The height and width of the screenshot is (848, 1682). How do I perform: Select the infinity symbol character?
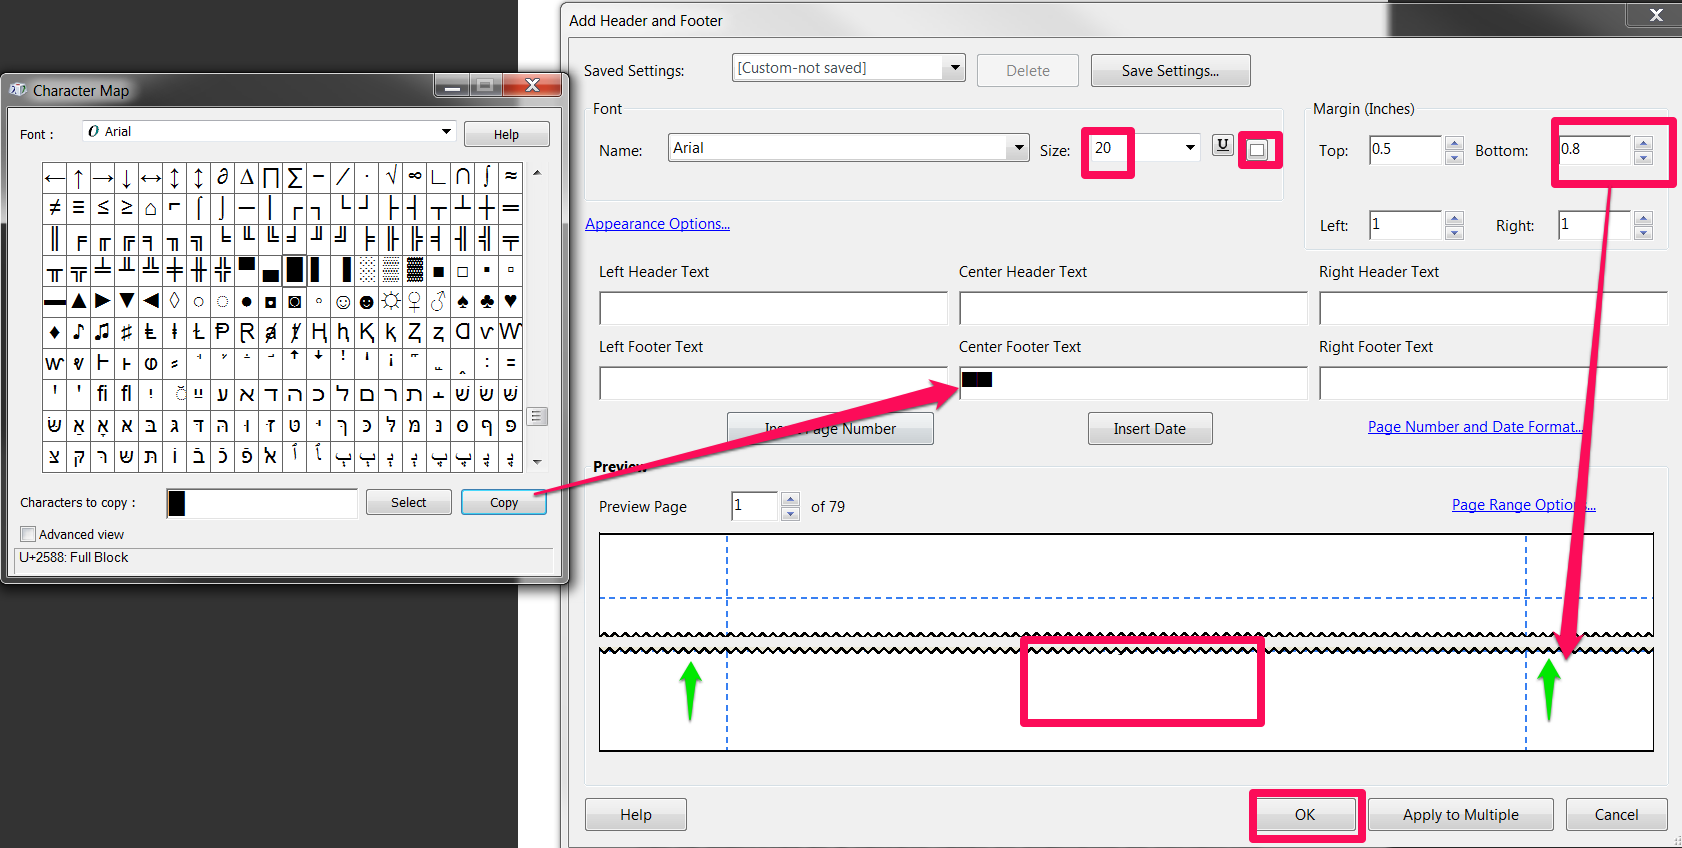click(415, 178)
